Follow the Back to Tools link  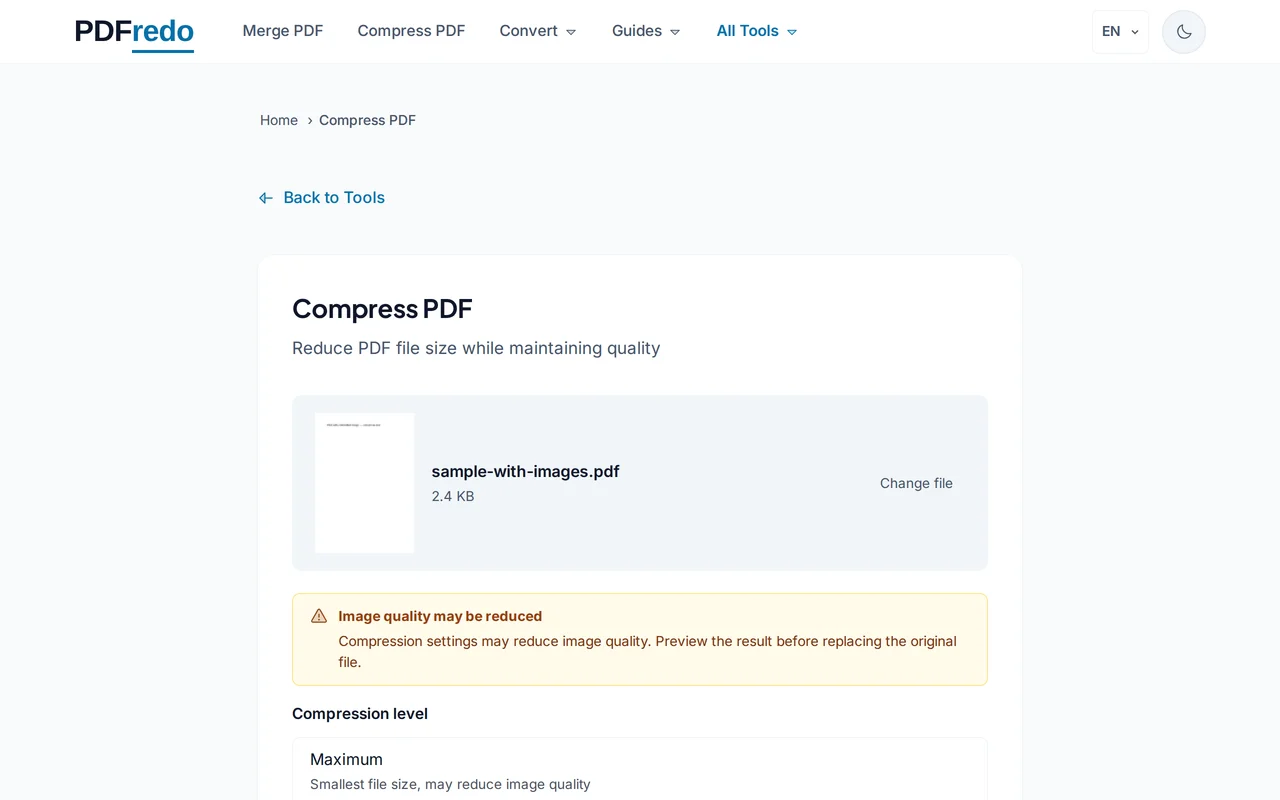click(x=333, y=197)
